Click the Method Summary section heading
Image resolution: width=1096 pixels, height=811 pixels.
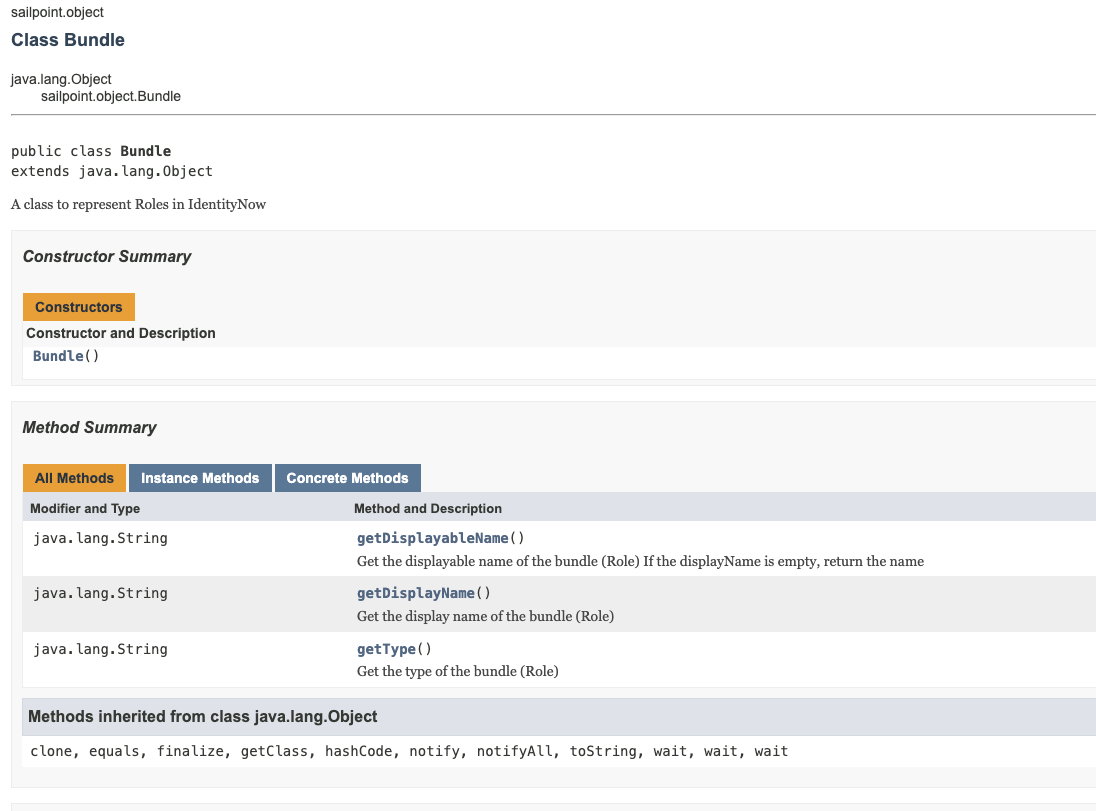click(90, 428)
